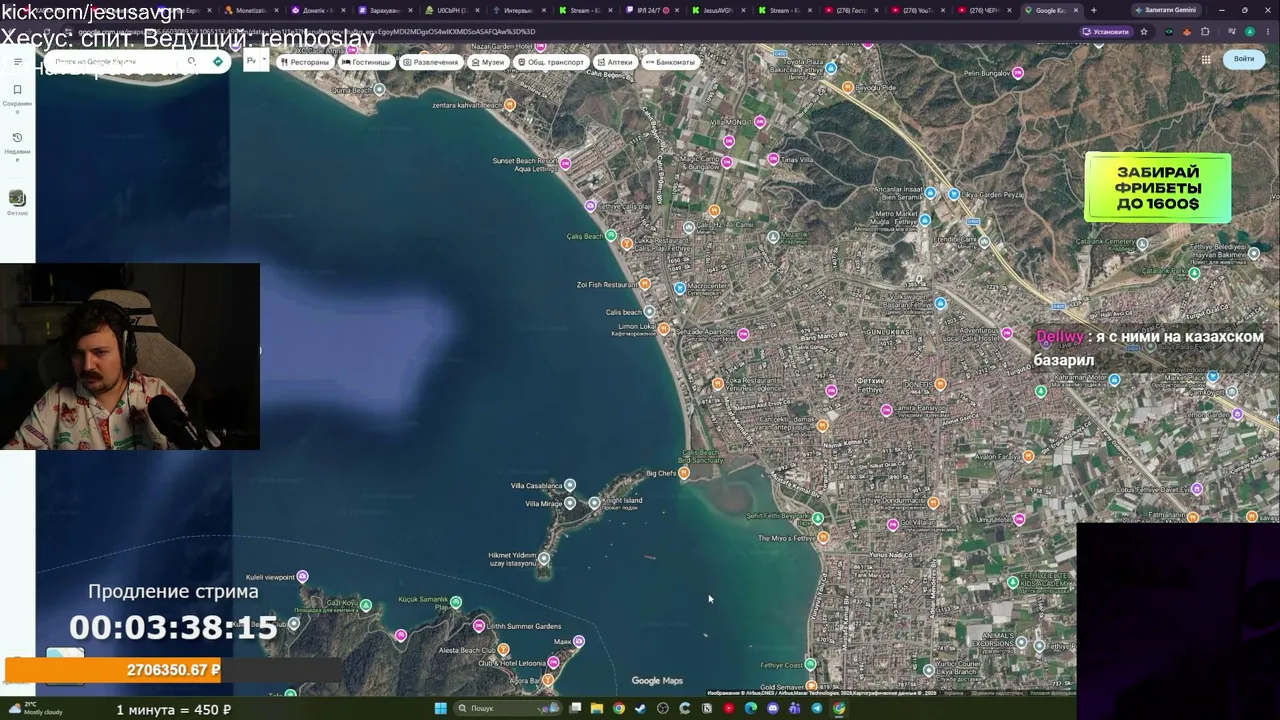Filter map by Общ. транспорт
This screenshot has width=1280, height=720.
click(551, 62)
